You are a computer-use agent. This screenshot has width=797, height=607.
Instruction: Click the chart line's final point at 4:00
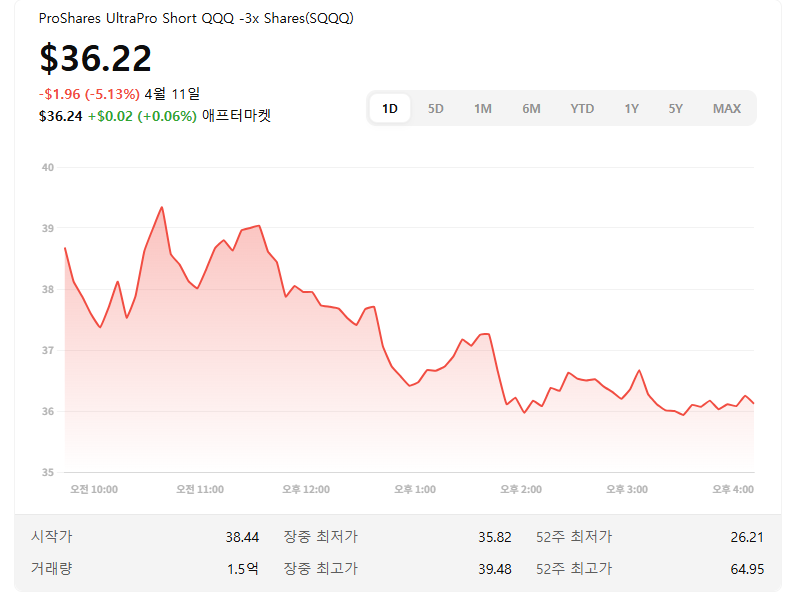753,403
